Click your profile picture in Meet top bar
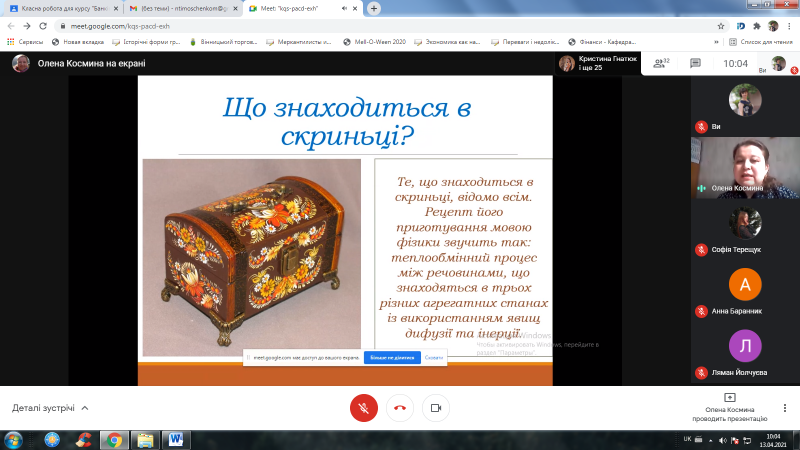The width and height of the screenshot is (800, 450). pyautogui.click(x=778, y=63)
